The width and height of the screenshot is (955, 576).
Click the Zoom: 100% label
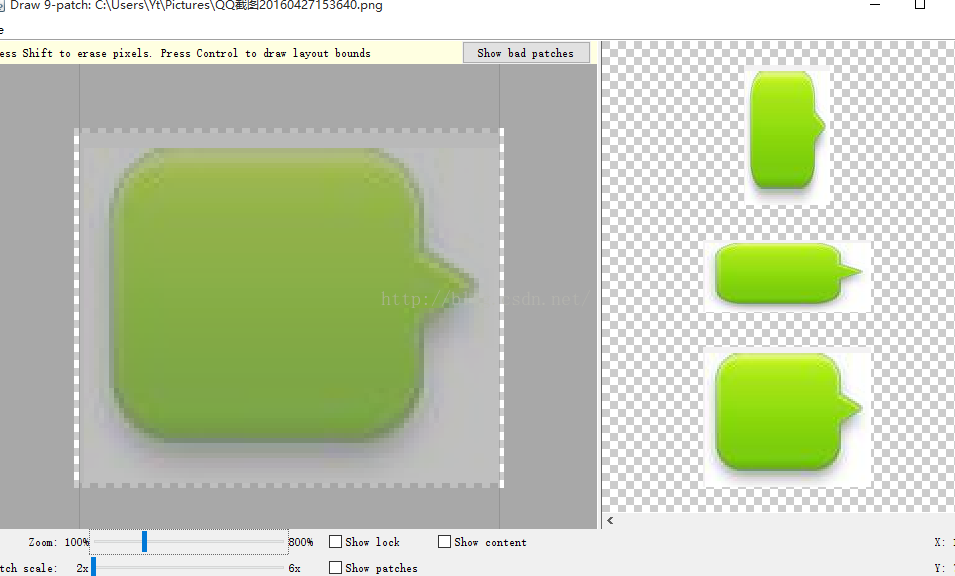click(58, 542)
